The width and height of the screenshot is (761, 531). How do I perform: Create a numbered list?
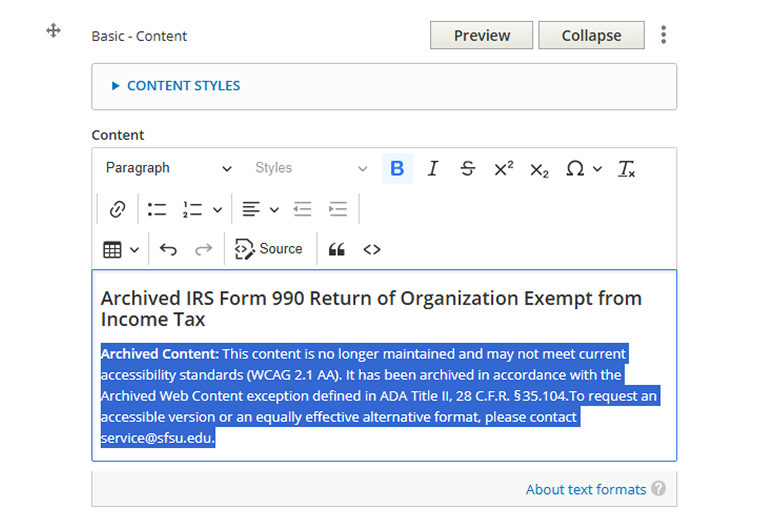pos(192,209)
